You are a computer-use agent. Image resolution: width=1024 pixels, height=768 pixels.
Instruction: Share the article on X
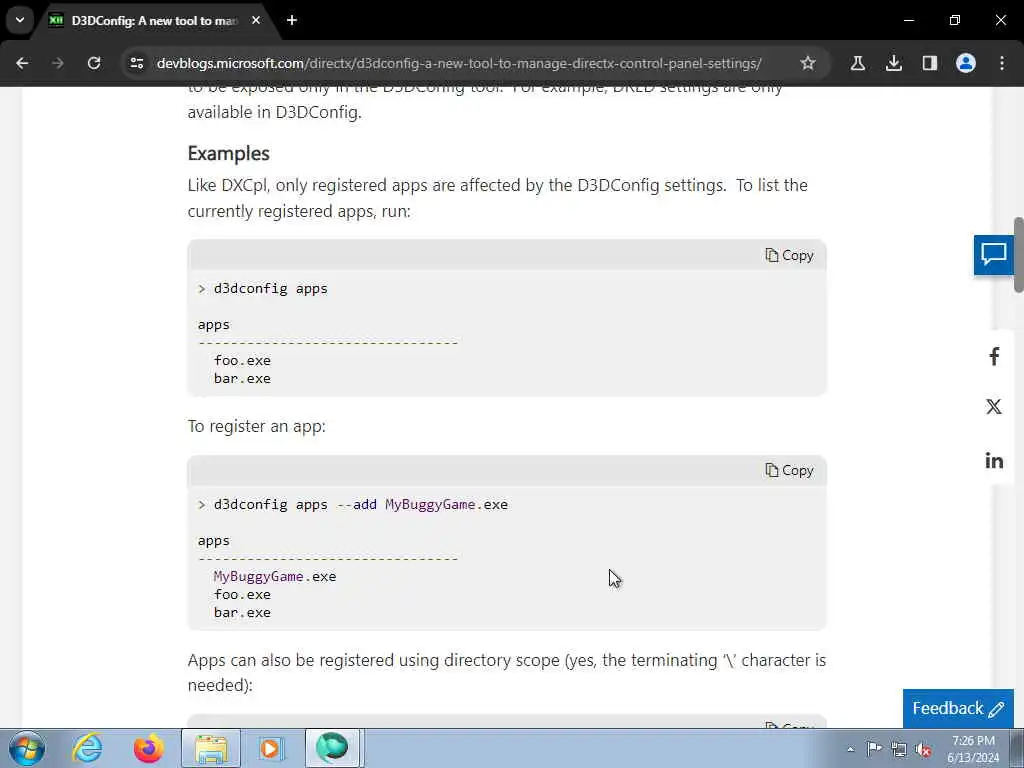[x=993, y=407]
